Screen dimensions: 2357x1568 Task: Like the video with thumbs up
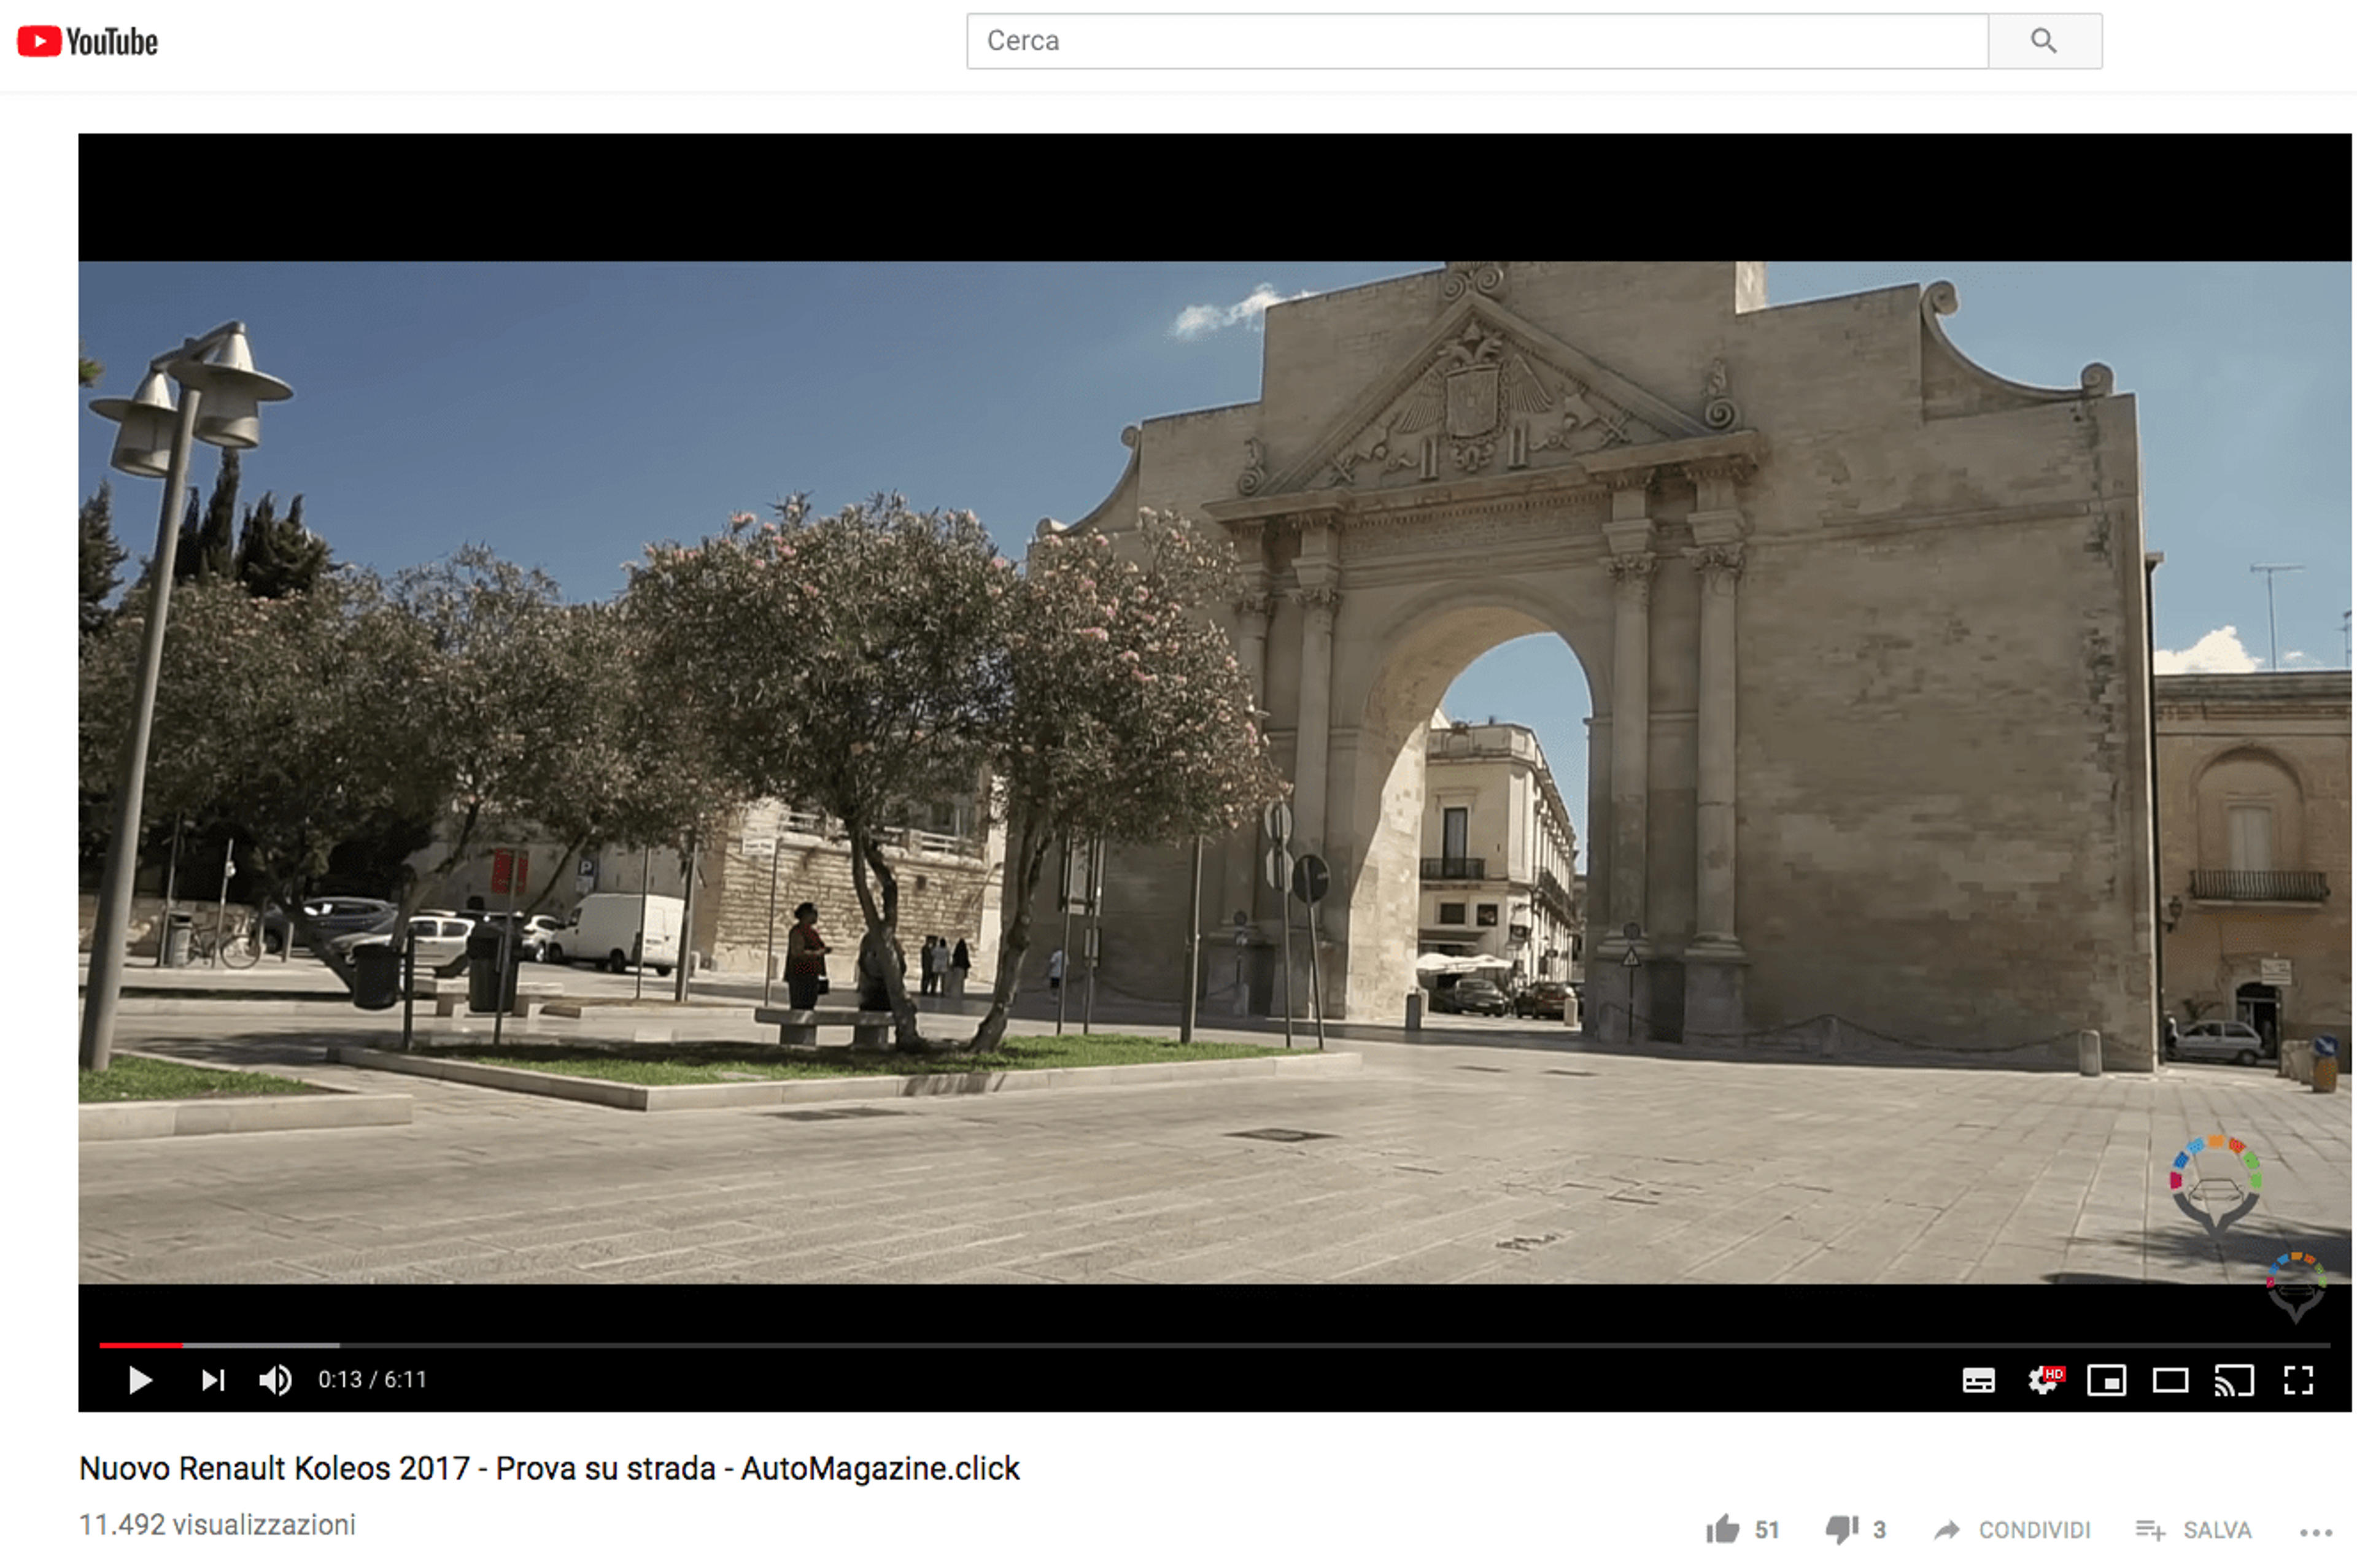click(x=1741, y=1529)
